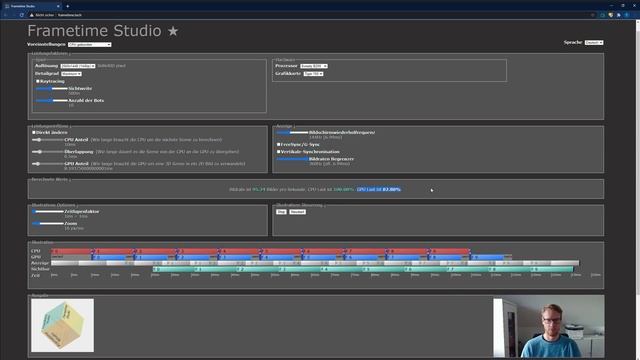
Task: Adjust the CPU Anteil slider
Action: [47, 140]
